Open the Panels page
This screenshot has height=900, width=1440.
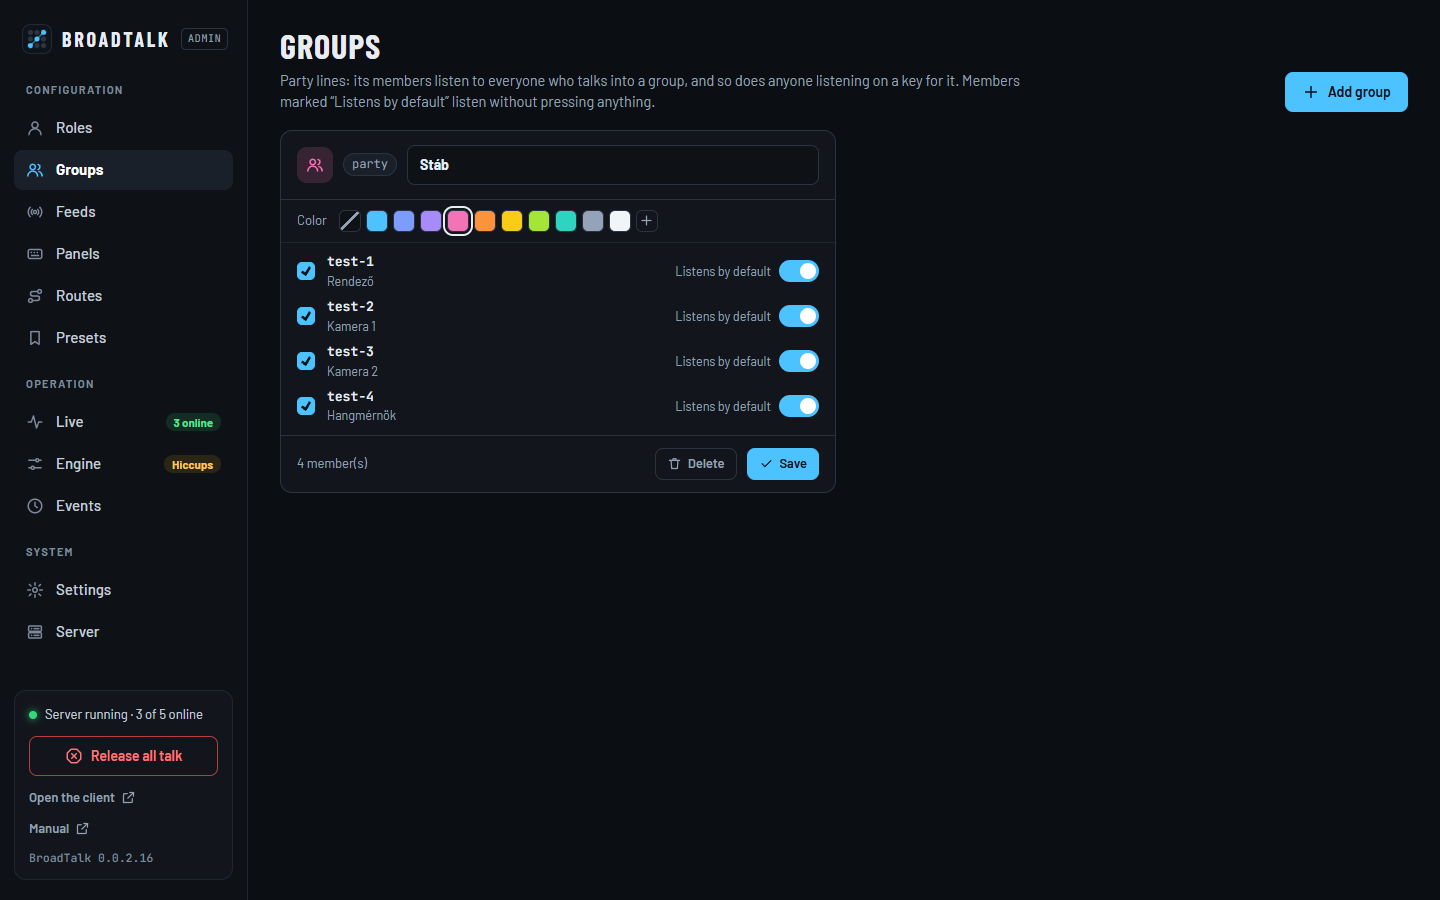tap(123, 254)
